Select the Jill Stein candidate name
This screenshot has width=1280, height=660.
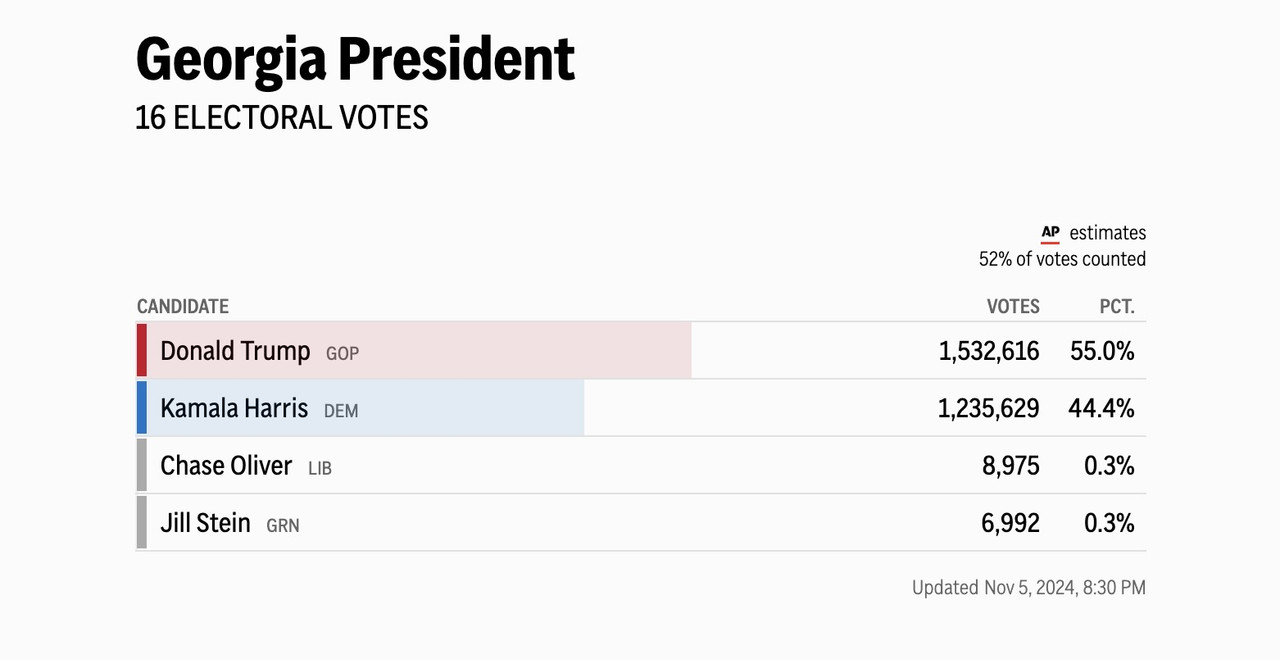pos(205,523)
